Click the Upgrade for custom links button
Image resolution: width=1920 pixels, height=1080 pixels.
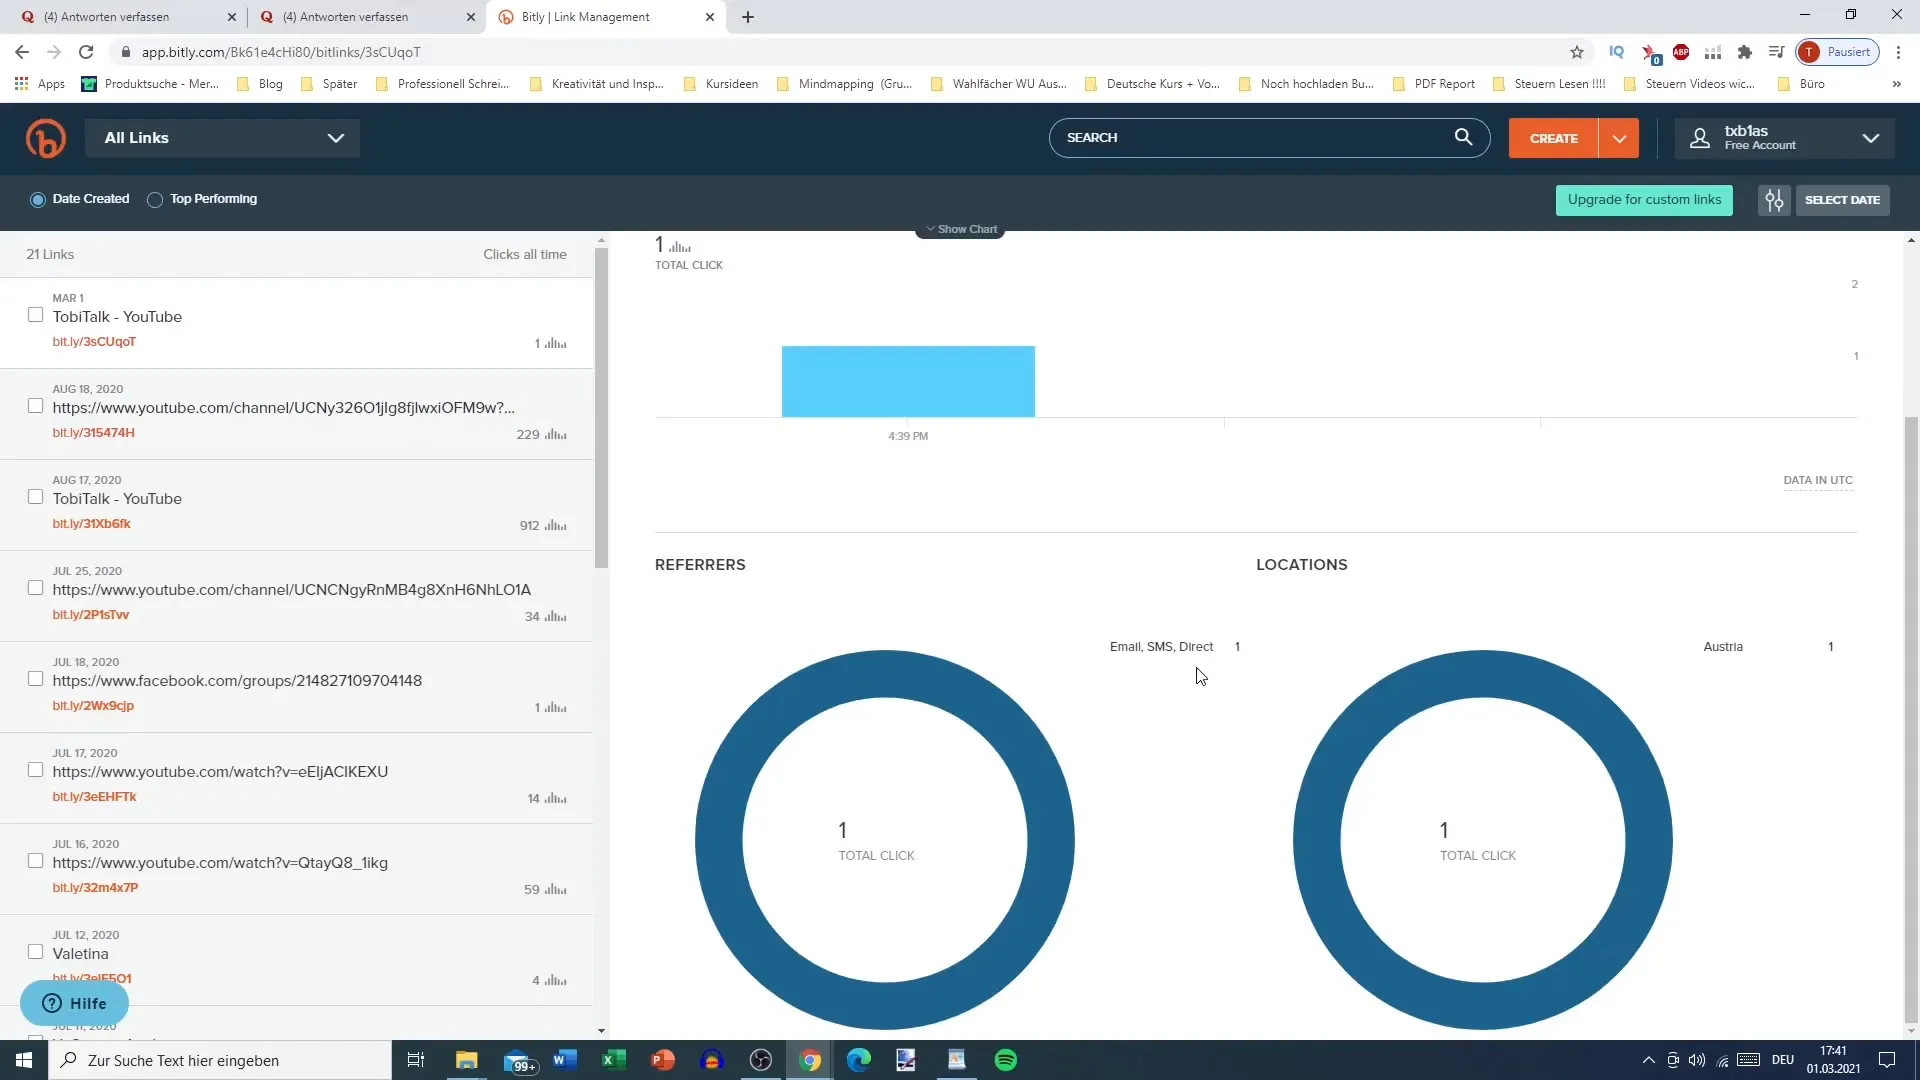click(1644, 199)
